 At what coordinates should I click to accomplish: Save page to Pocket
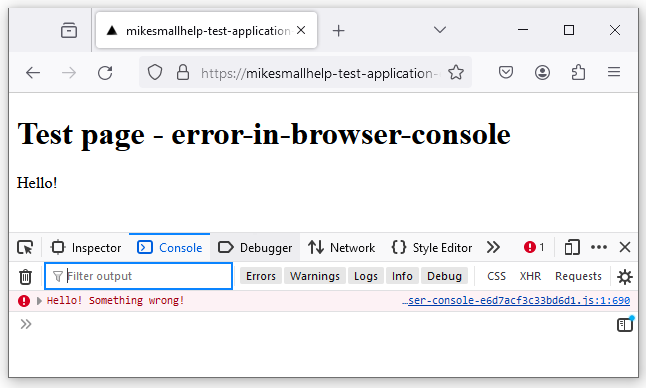tap(506, 72)
